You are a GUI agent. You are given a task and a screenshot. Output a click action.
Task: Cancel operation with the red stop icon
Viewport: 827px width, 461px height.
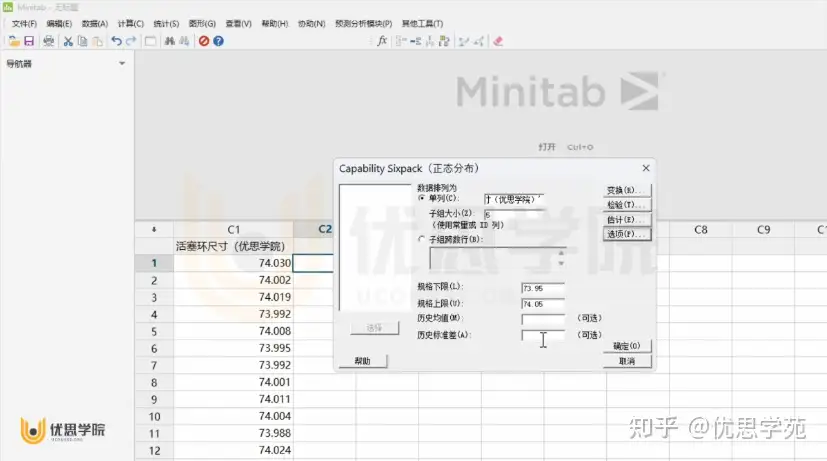[204, 41]
